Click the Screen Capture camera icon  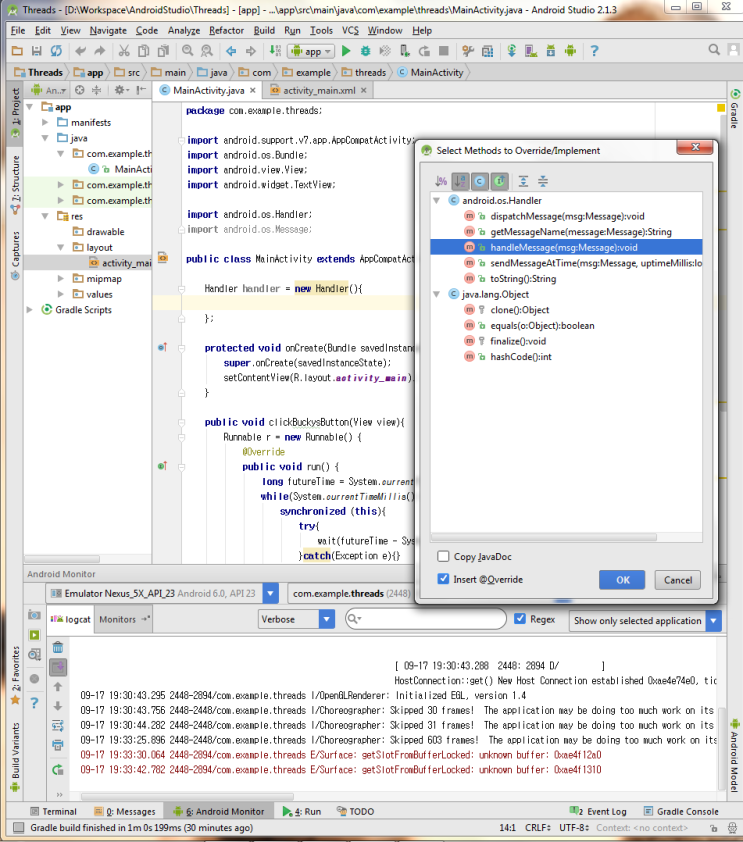(x=34, y=615)
